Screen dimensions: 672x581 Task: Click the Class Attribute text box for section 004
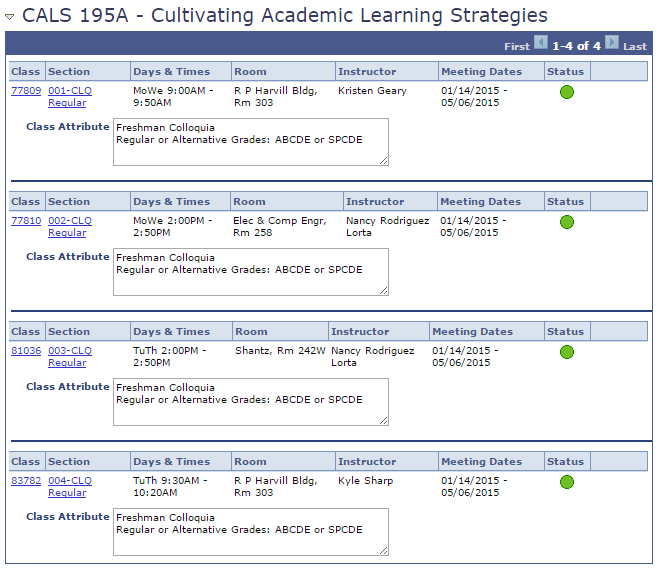point(250,532)
